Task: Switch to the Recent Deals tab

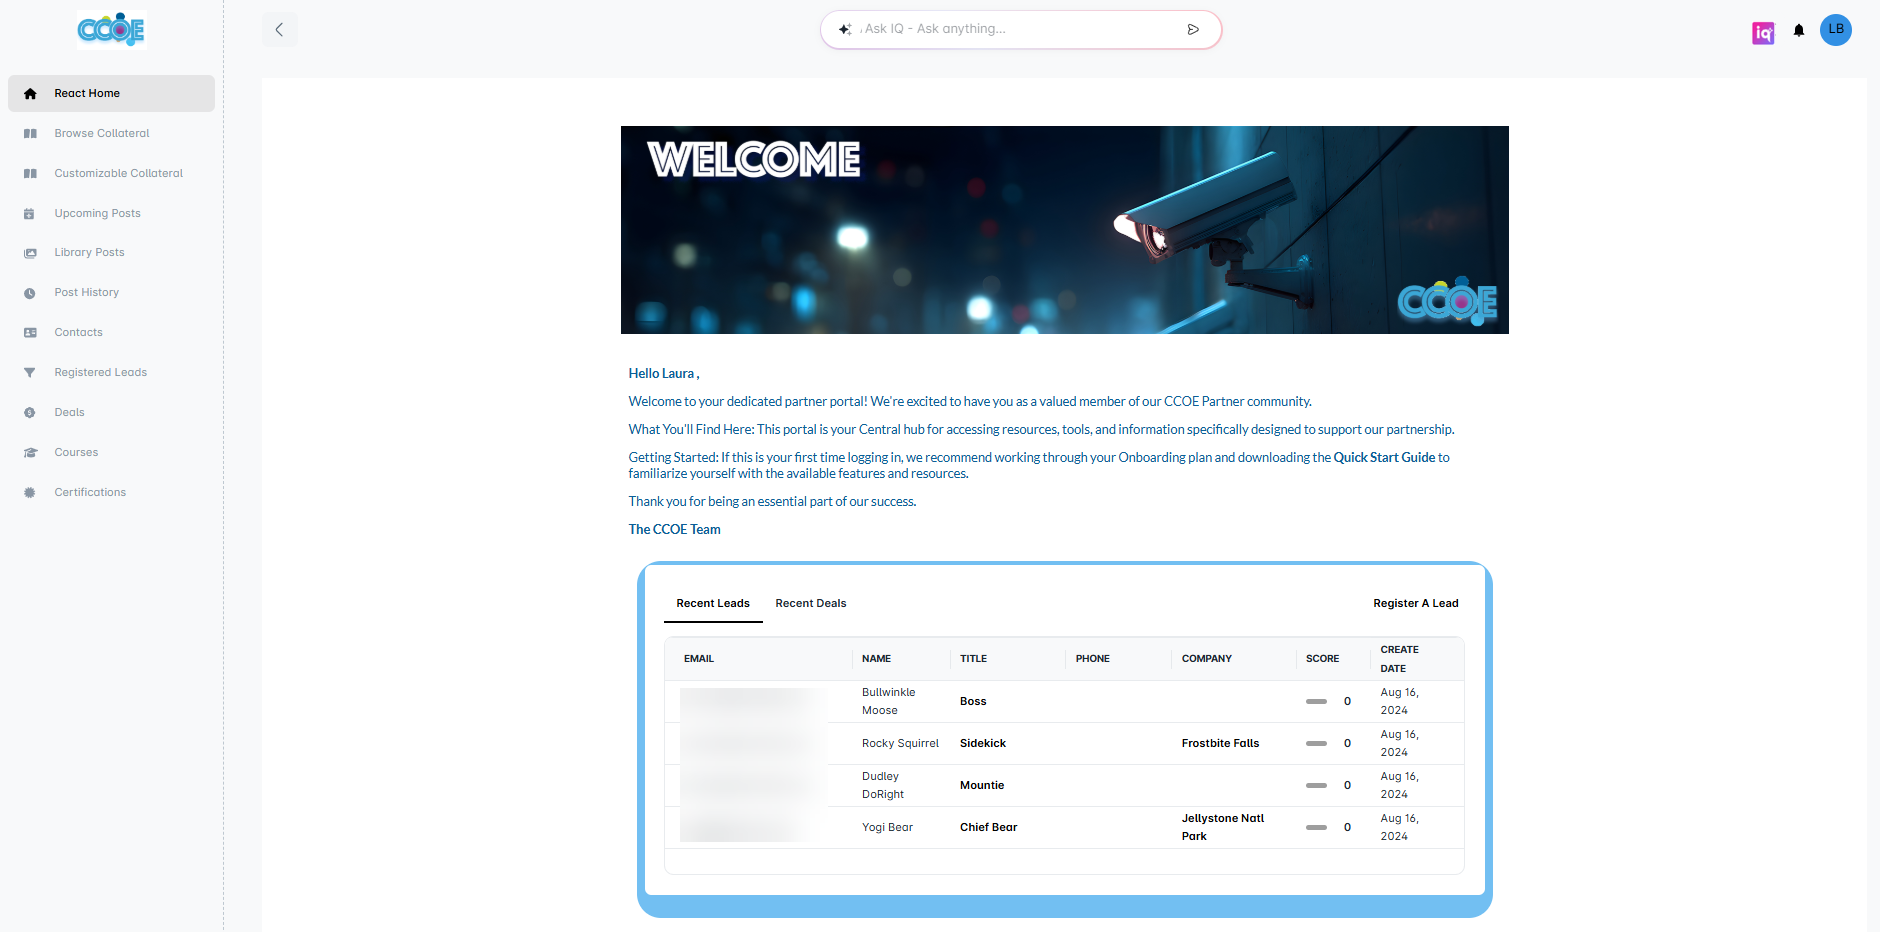Action: [810, 603]
